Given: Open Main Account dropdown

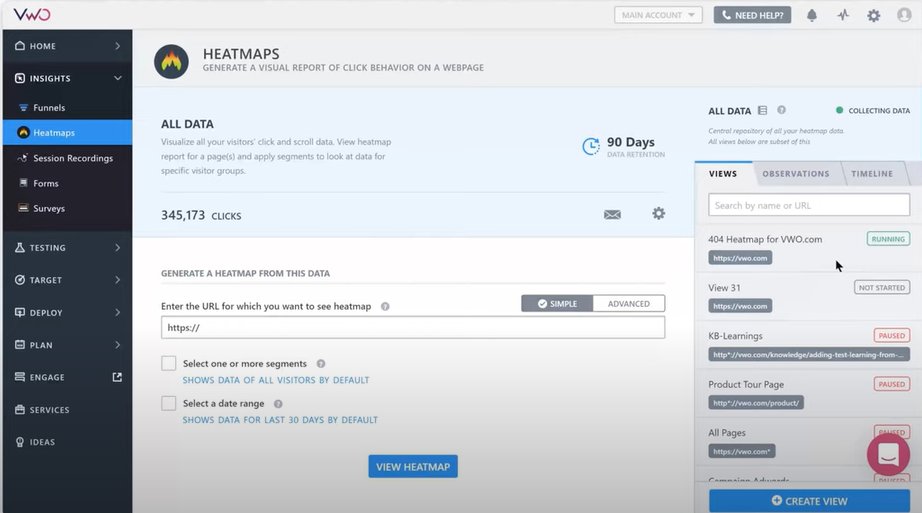Looking at the screenshot, I should 658,15.
